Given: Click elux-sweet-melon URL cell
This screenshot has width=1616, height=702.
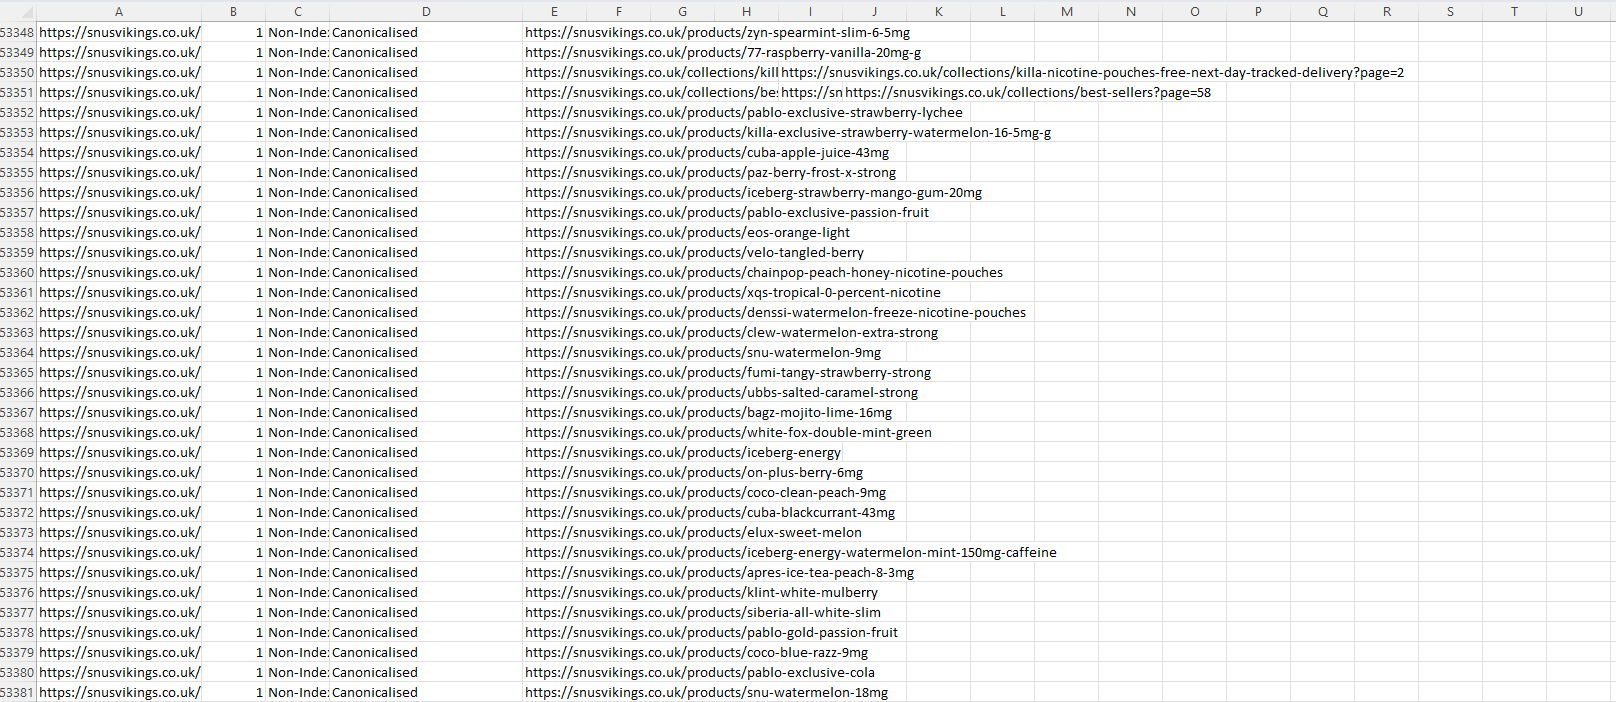Looking at the screenshot, I should pyautogui.click(x=693, y=532).
